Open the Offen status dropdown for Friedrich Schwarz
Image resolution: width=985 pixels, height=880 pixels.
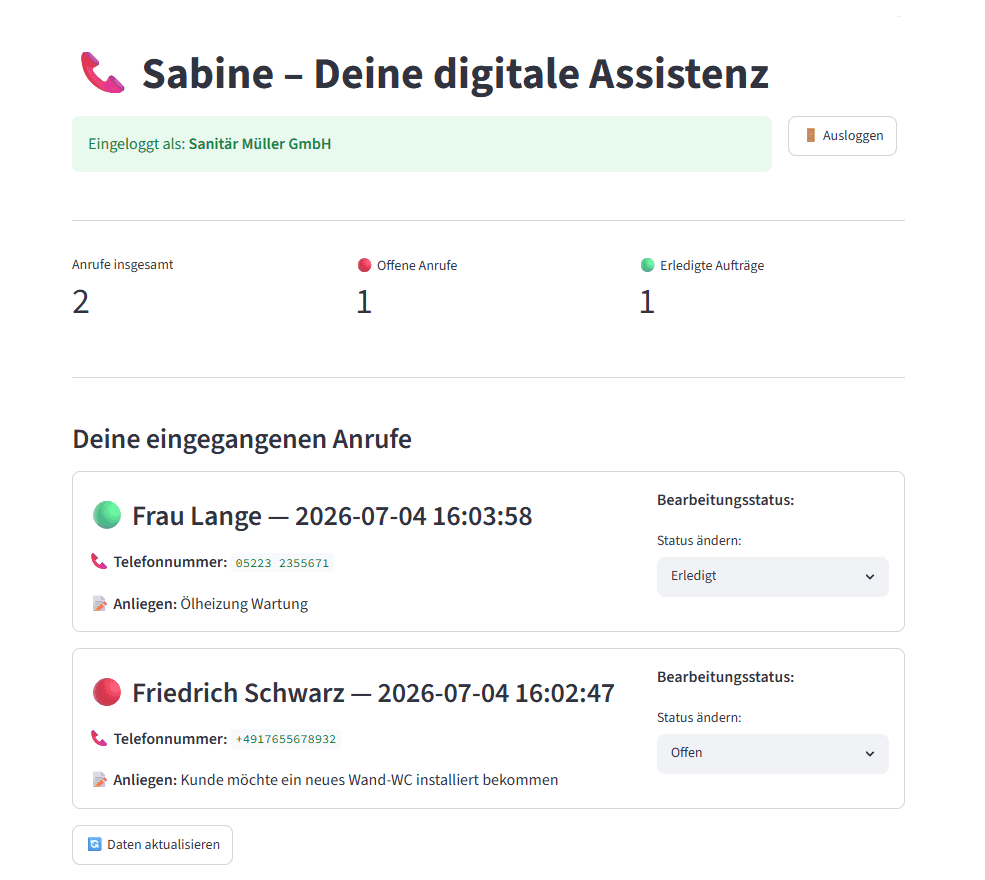point(773,754)
